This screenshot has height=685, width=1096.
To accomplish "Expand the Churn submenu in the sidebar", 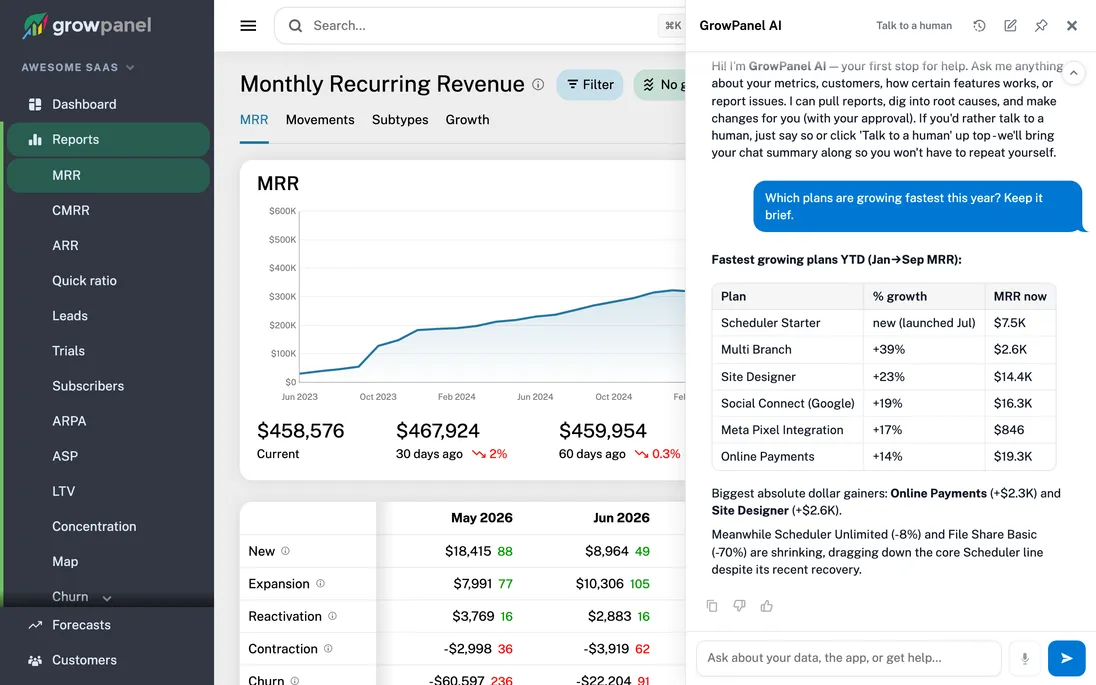I will (x=107, y=598).
